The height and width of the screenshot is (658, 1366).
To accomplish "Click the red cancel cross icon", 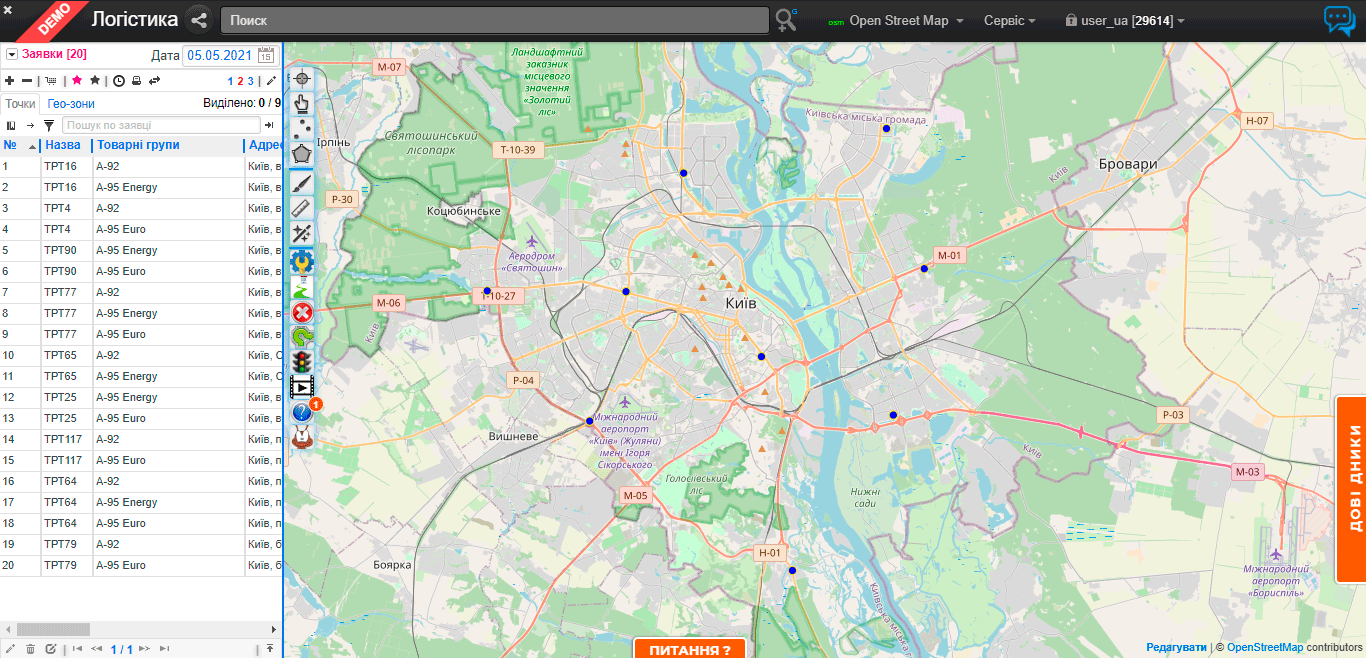I will pyautogui.click(x=301, y=312).
